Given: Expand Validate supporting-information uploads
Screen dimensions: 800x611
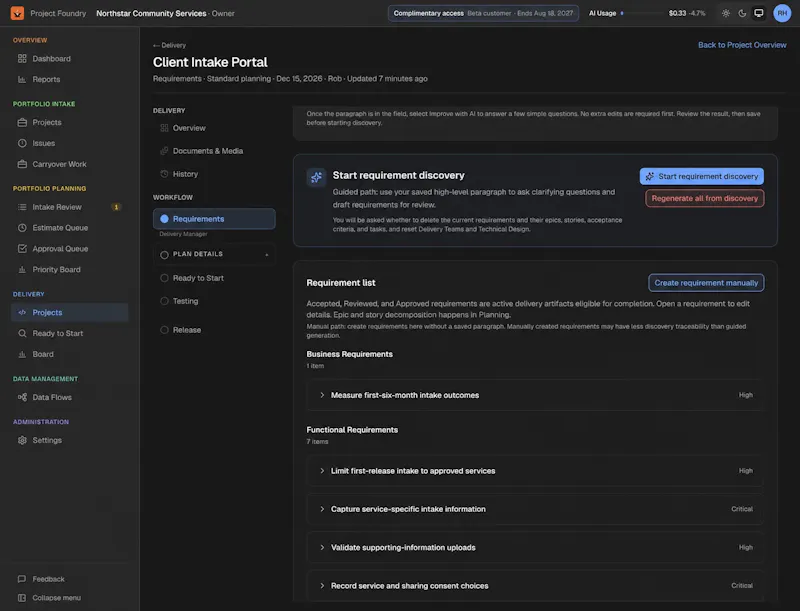Looking at the screenshot, I should (x=535, y=547).
